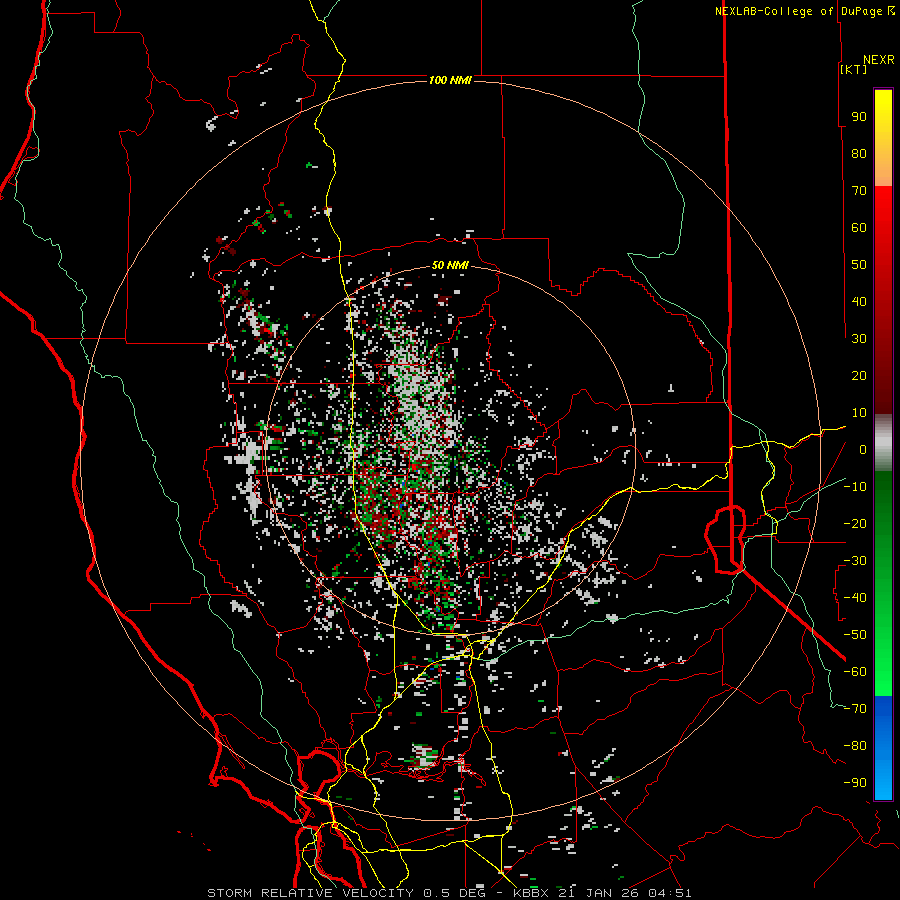
Task: Click the -20 value on velocity scale
Action: (855, 523)
